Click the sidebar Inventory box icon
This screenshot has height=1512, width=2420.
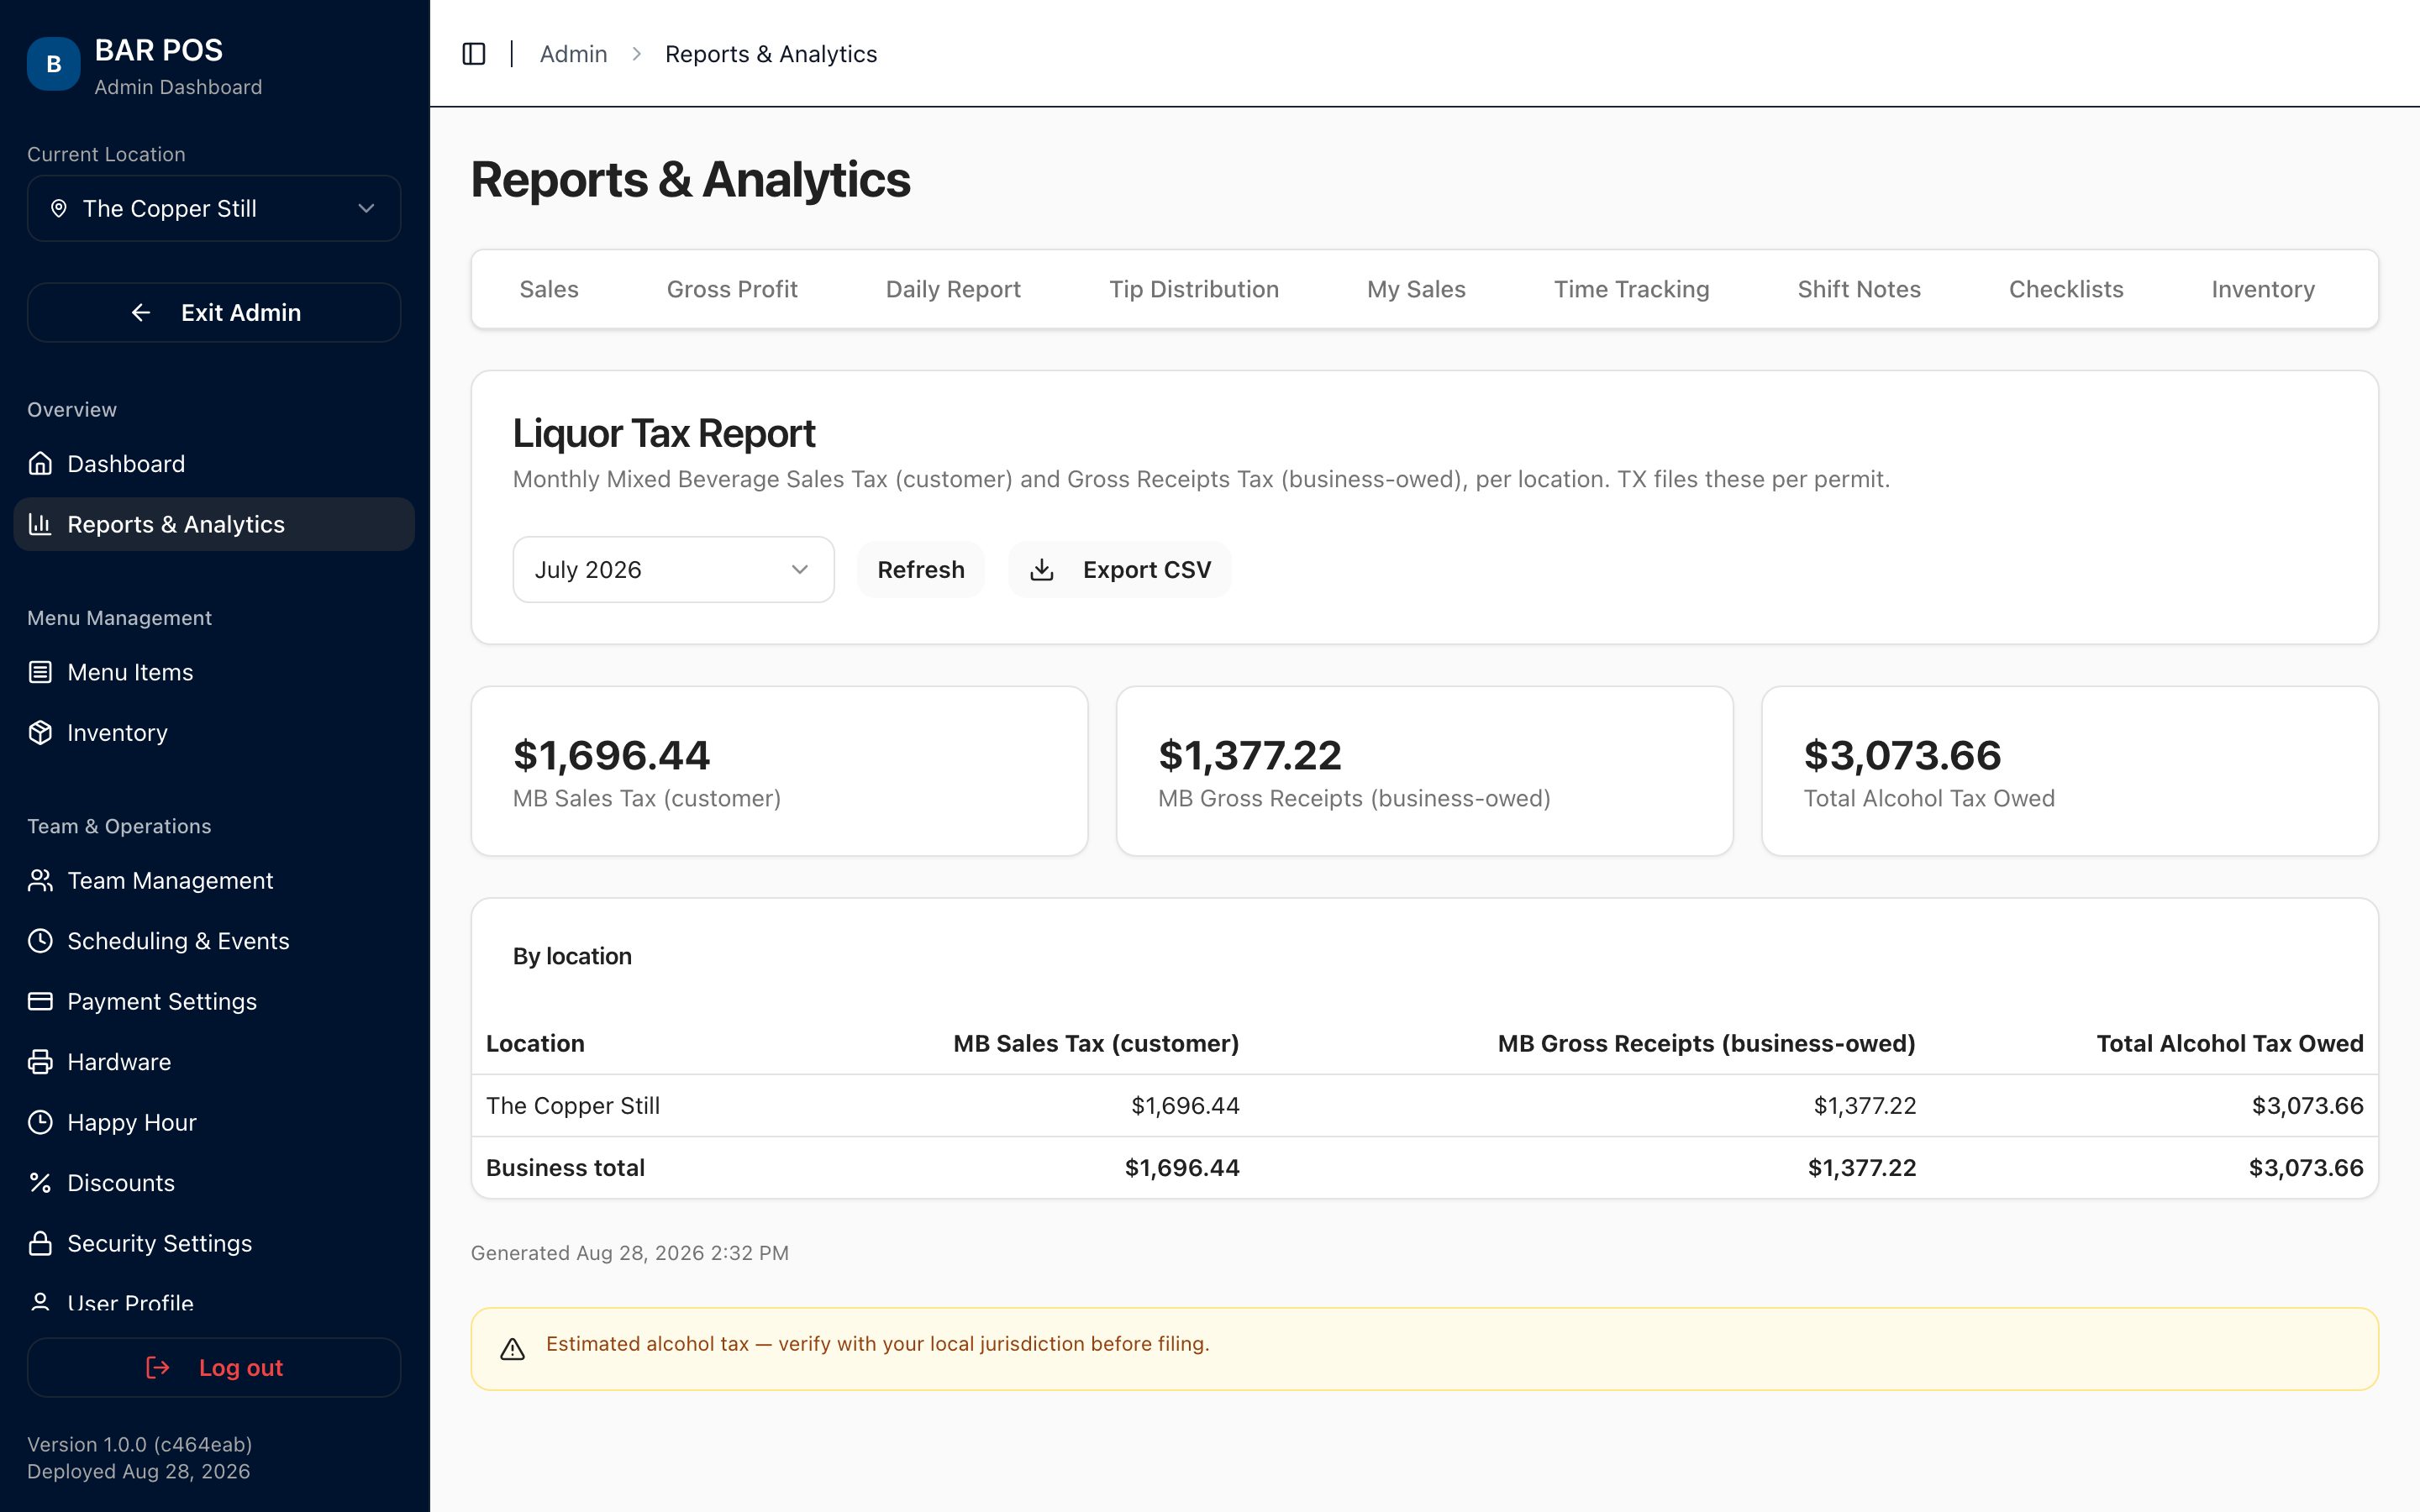[40, 733]
